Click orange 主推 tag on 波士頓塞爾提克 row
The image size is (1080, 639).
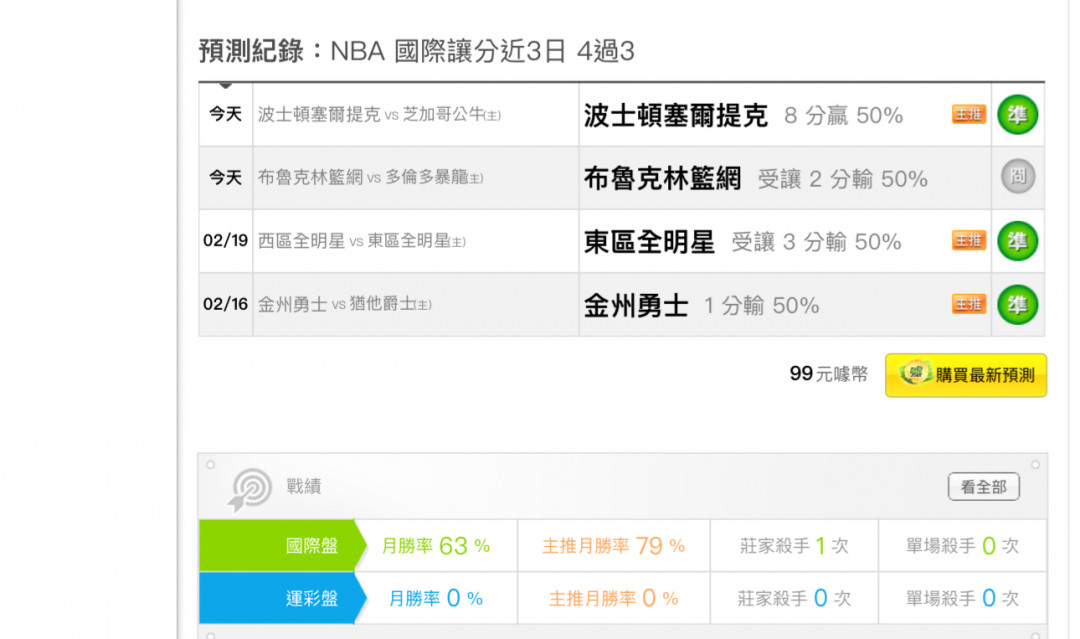pos(968,115)
